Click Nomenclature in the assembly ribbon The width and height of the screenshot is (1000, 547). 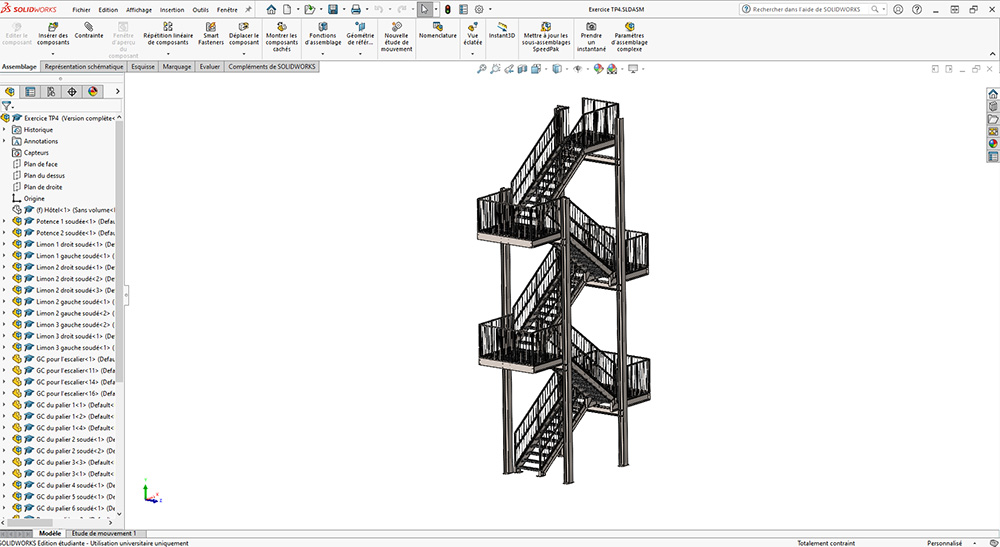(437, 30)
